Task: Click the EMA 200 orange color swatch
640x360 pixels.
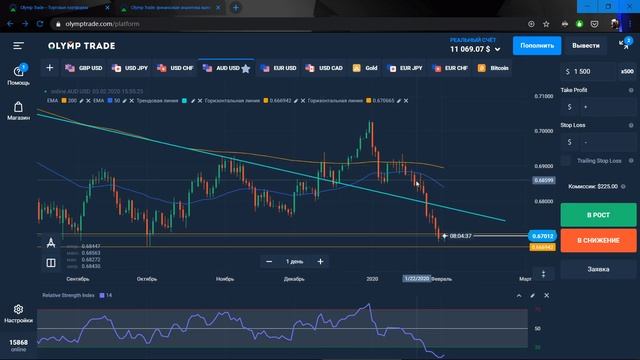Action: click(64, 100)
